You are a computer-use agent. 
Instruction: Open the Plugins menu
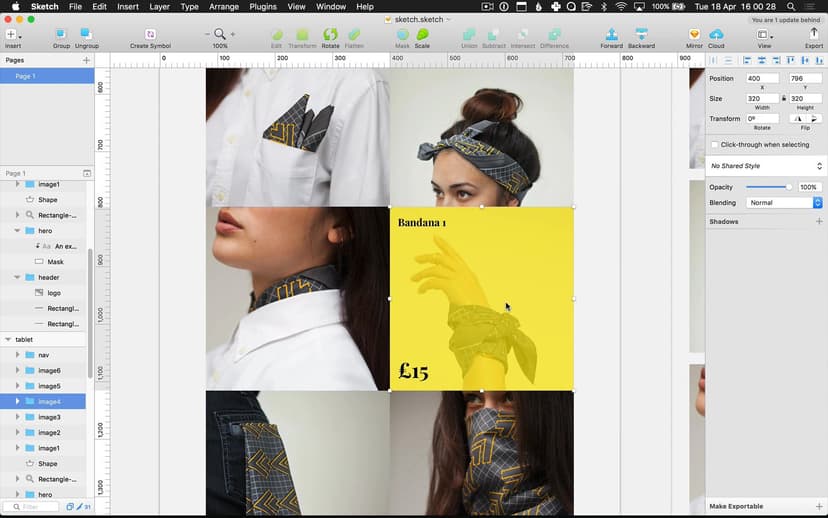[263, 7]
